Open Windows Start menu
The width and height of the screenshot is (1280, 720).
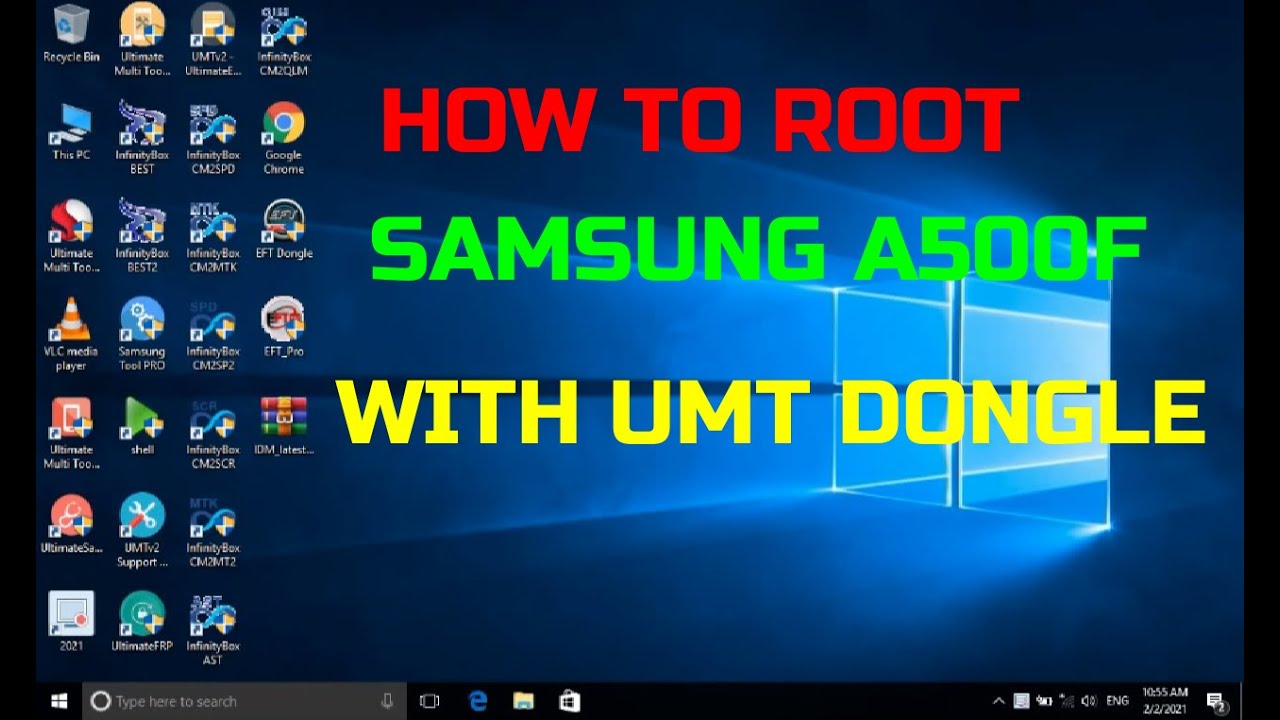pyautogui.click(x=60, y=701)
